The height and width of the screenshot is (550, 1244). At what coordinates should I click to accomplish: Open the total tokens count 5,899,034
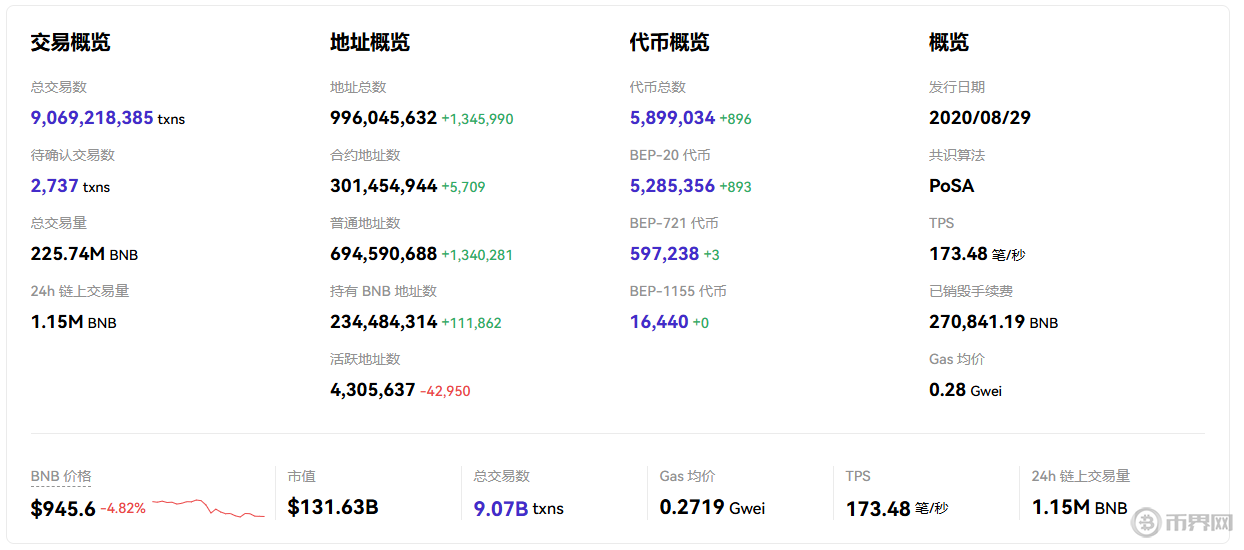672,118
